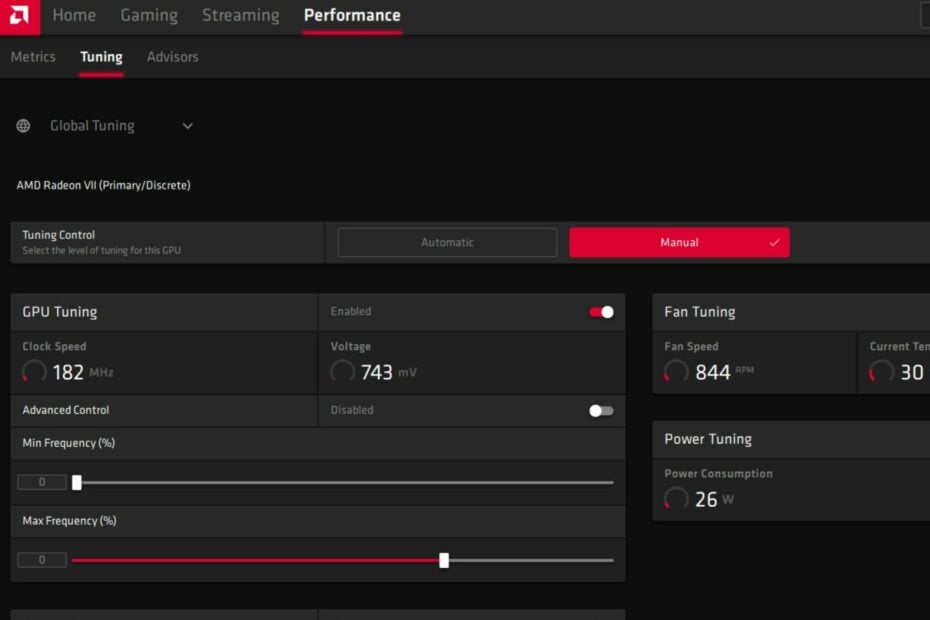Open the Global Tuning dropdown
Viewport: 930px width, 620px height.
pyautogui.click(x=186, y=125)
